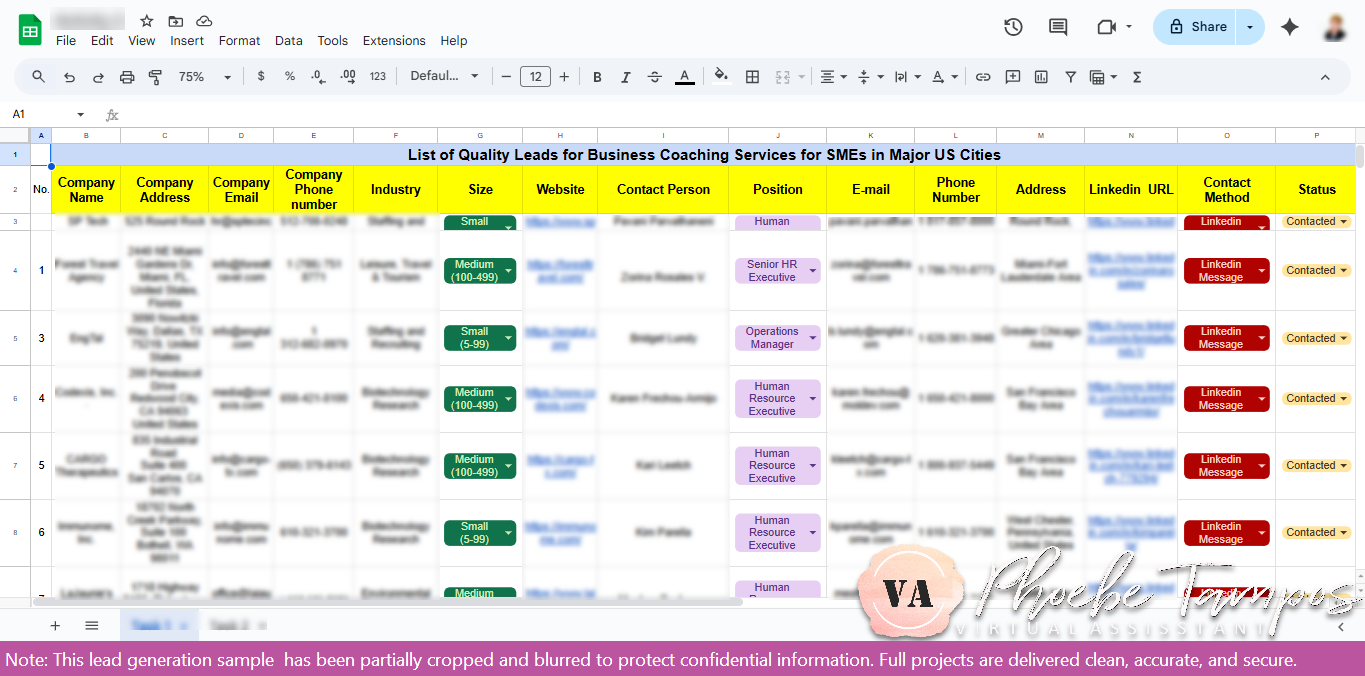Insert a chart

pyautogui.click(x=1040, y=76)
